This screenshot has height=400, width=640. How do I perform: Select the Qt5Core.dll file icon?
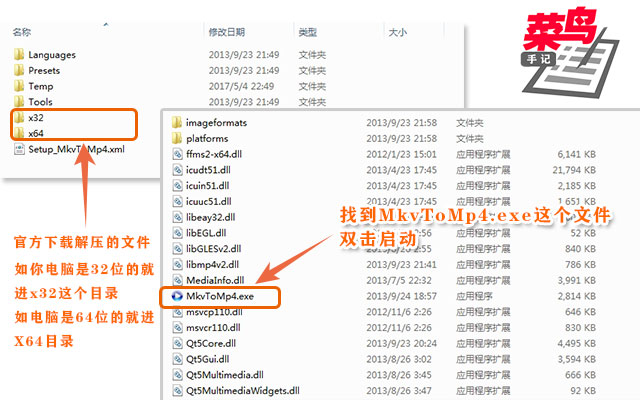[x=177, y=344]
